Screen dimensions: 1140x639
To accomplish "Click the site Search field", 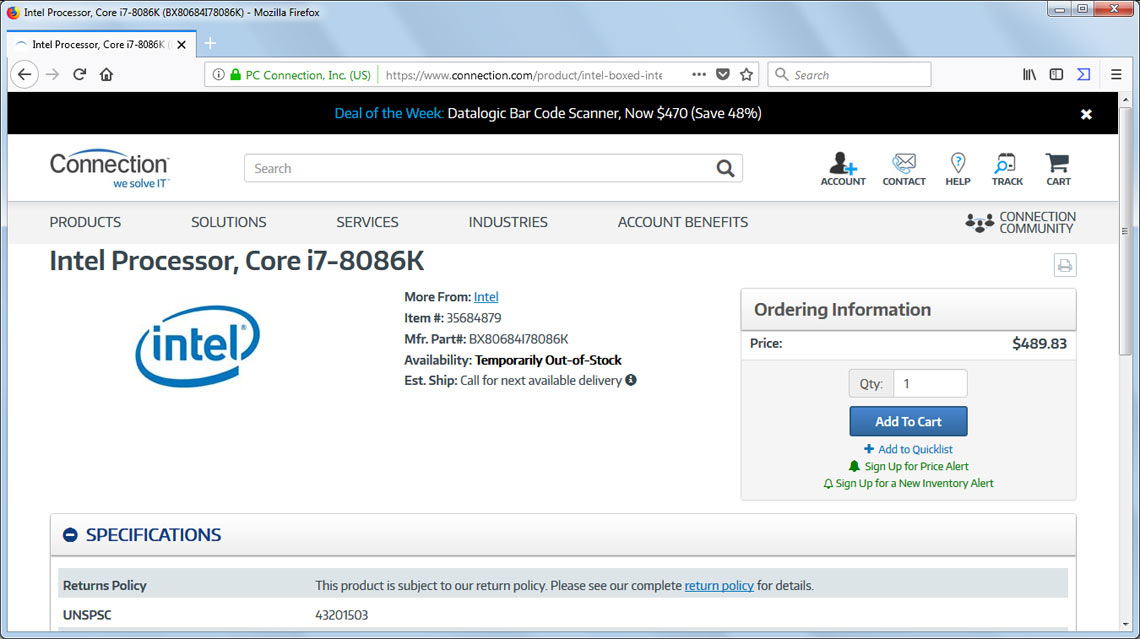I will pos(480,169).
